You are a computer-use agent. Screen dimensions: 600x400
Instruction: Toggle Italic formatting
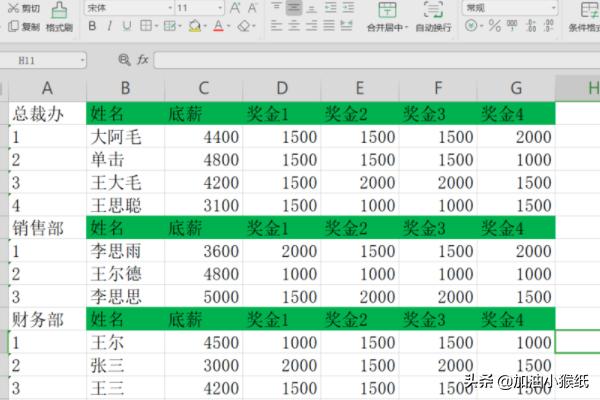point(110,26)
